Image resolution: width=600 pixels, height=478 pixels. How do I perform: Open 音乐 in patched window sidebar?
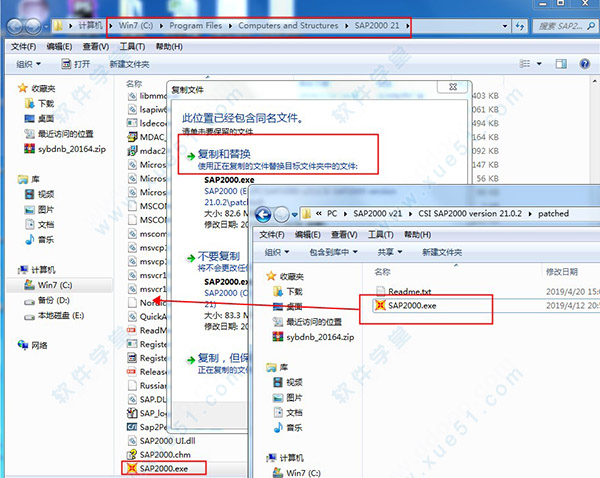coord(288,427)
